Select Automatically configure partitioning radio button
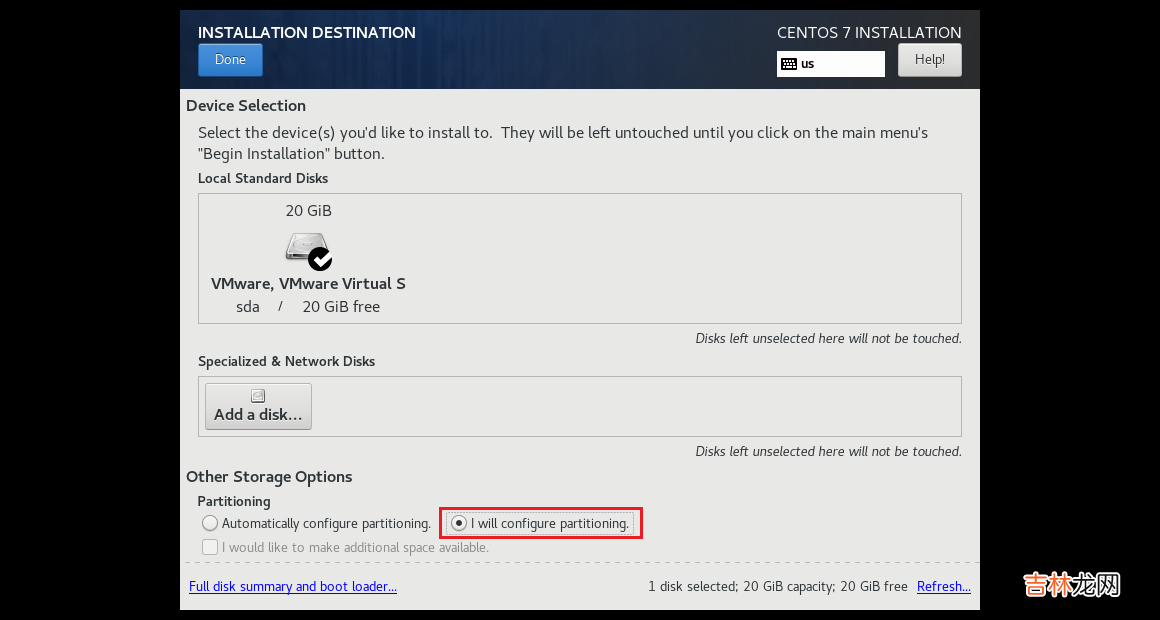Viewport: 1160px width, 620px height. click(210, 523)
